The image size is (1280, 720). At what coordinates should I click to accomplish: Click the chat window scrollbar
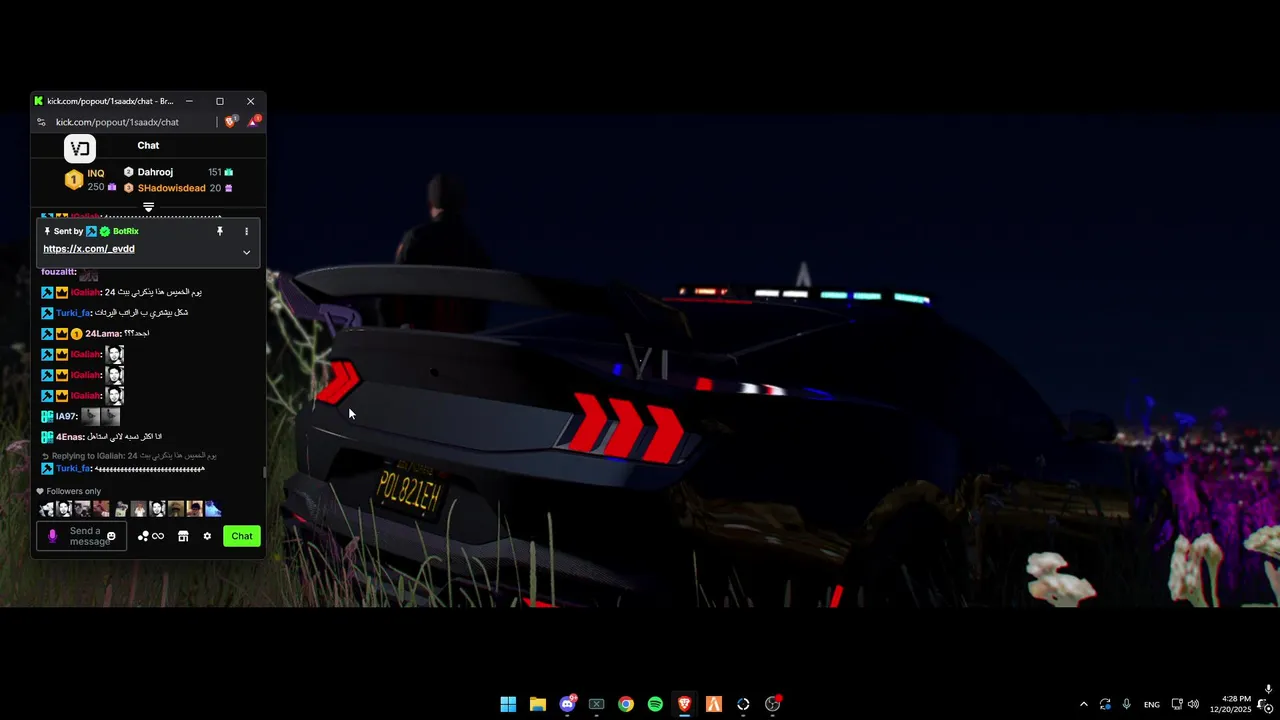pos(264,472)
